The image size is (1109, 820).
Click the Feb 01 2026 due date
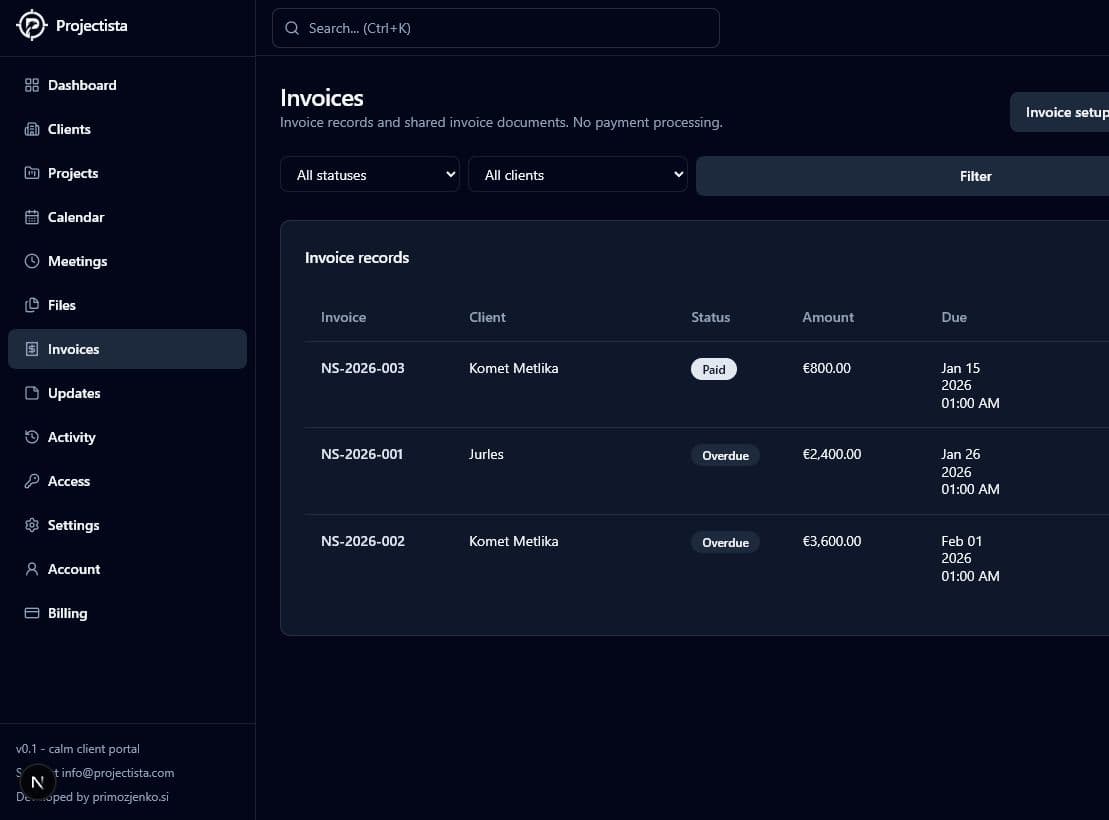tap(970, 558)
